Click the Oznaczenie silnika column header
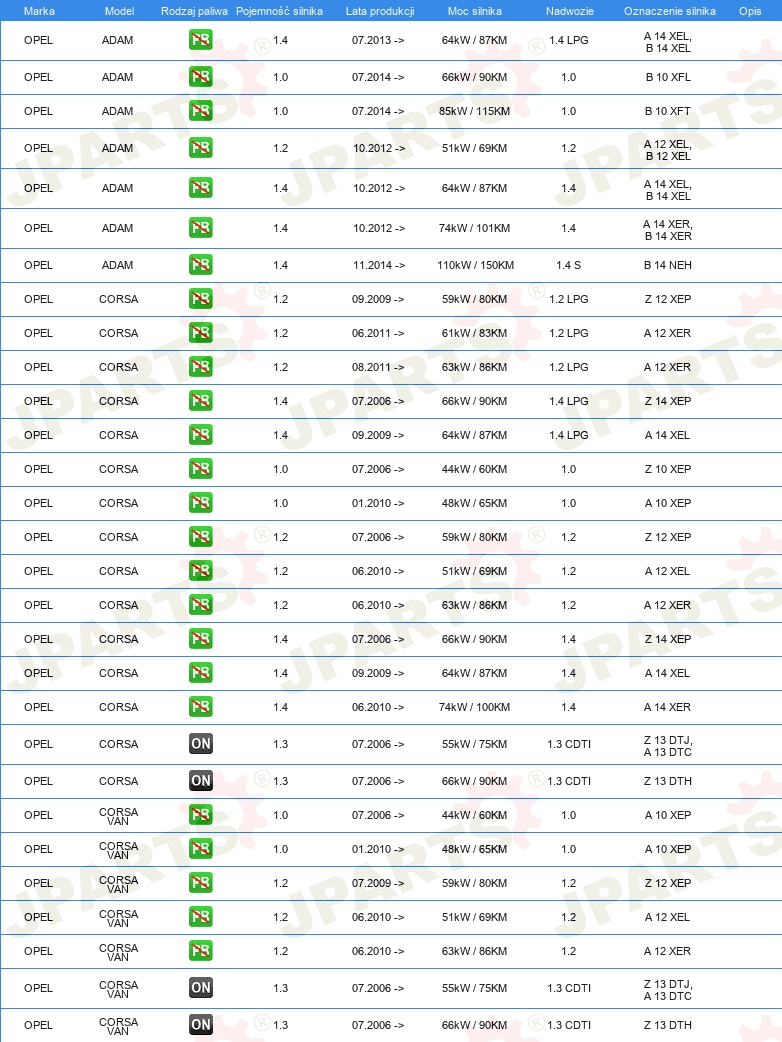 tap(670, 11)
